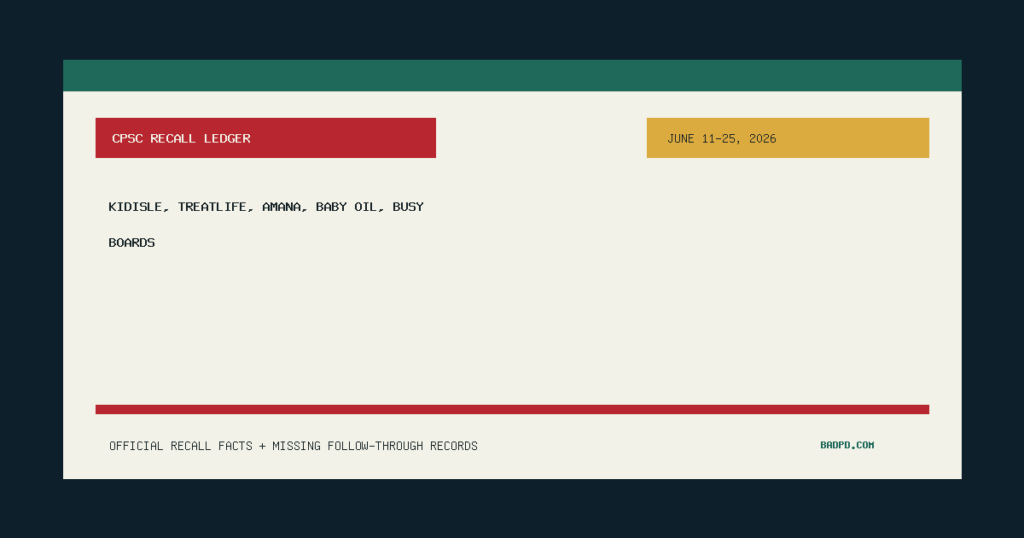Click the word CPSC in the red banner

coord(127,138)
